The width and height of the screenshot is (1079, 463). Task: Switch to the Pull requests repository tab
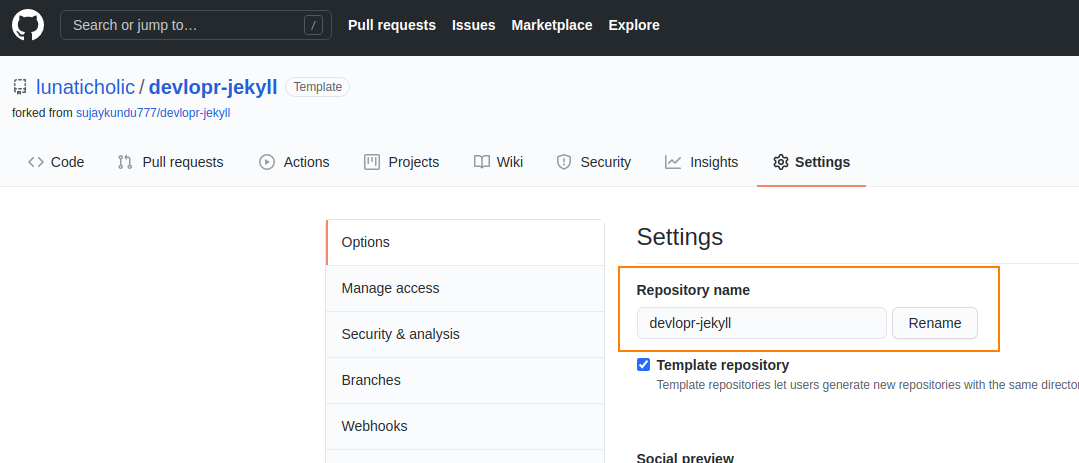171,162
